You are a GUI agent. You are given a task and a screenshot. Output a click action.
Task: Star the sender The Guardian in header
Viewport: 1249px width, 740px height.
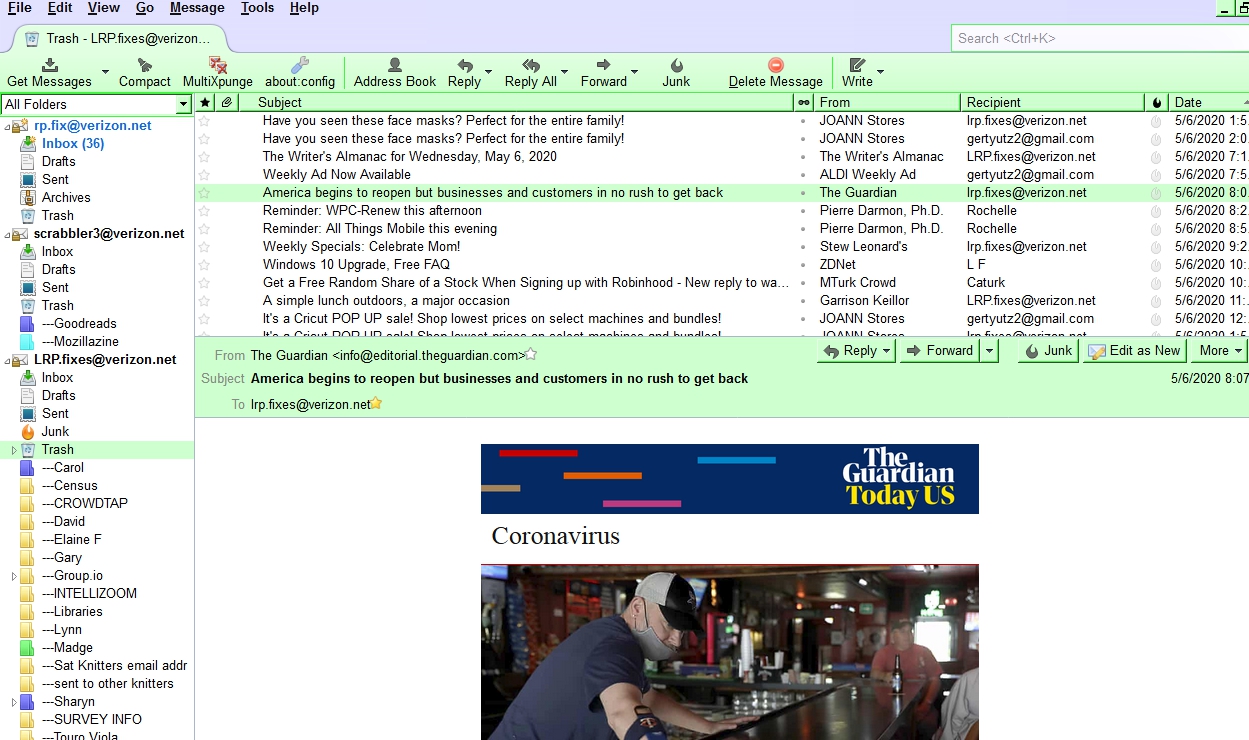(531, 354)
